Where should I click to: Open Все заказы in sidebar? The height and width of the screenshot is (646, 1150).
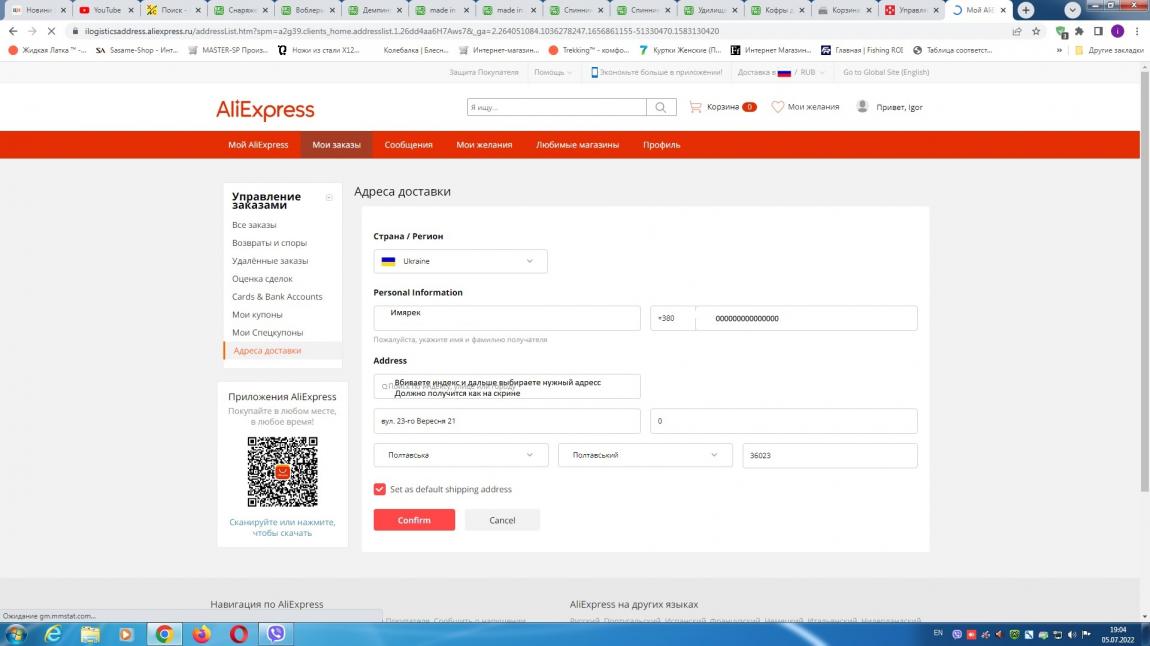coord(254,225)
